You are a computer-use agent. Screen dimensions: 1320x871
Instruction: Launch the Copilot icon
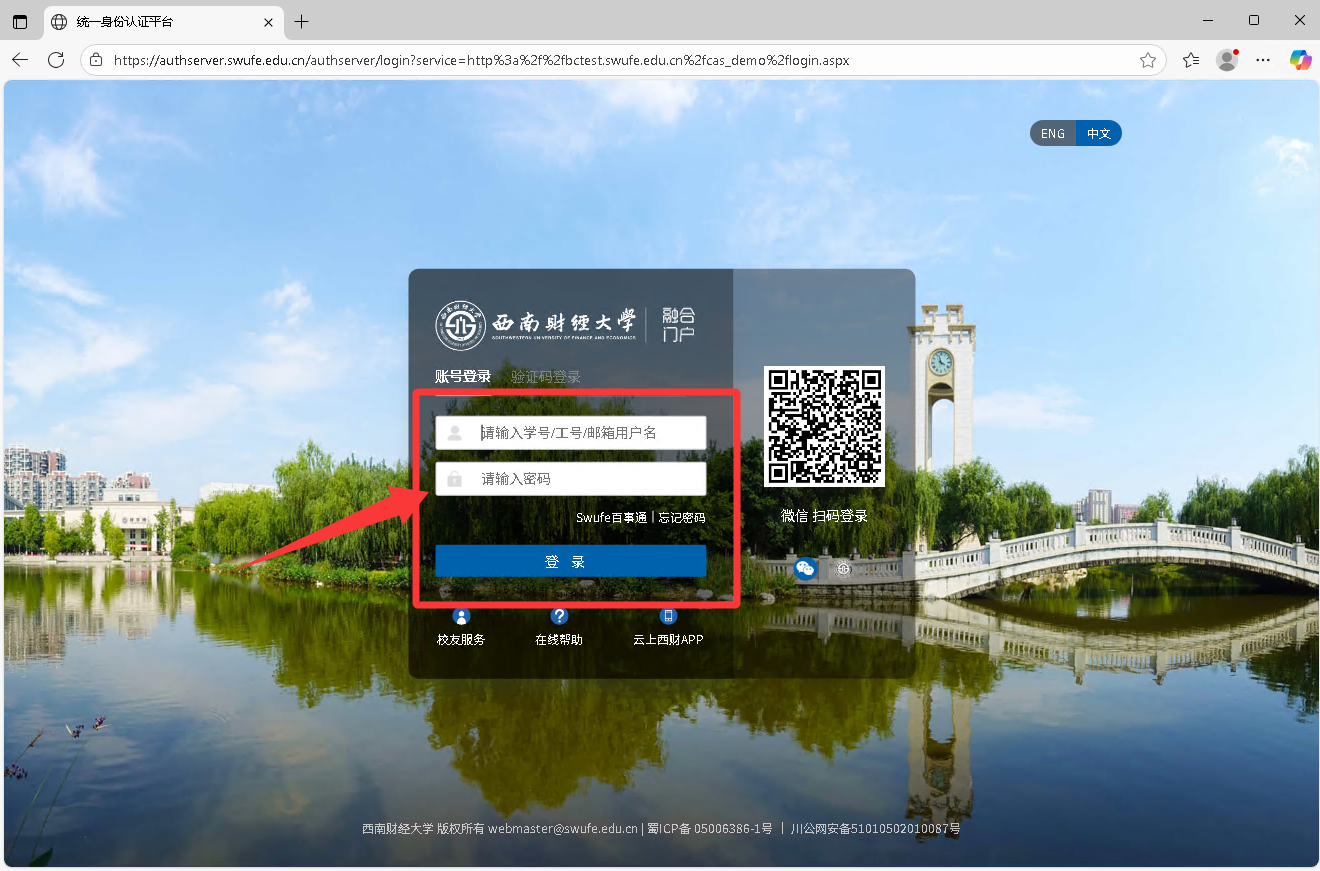coord(1300,60)
